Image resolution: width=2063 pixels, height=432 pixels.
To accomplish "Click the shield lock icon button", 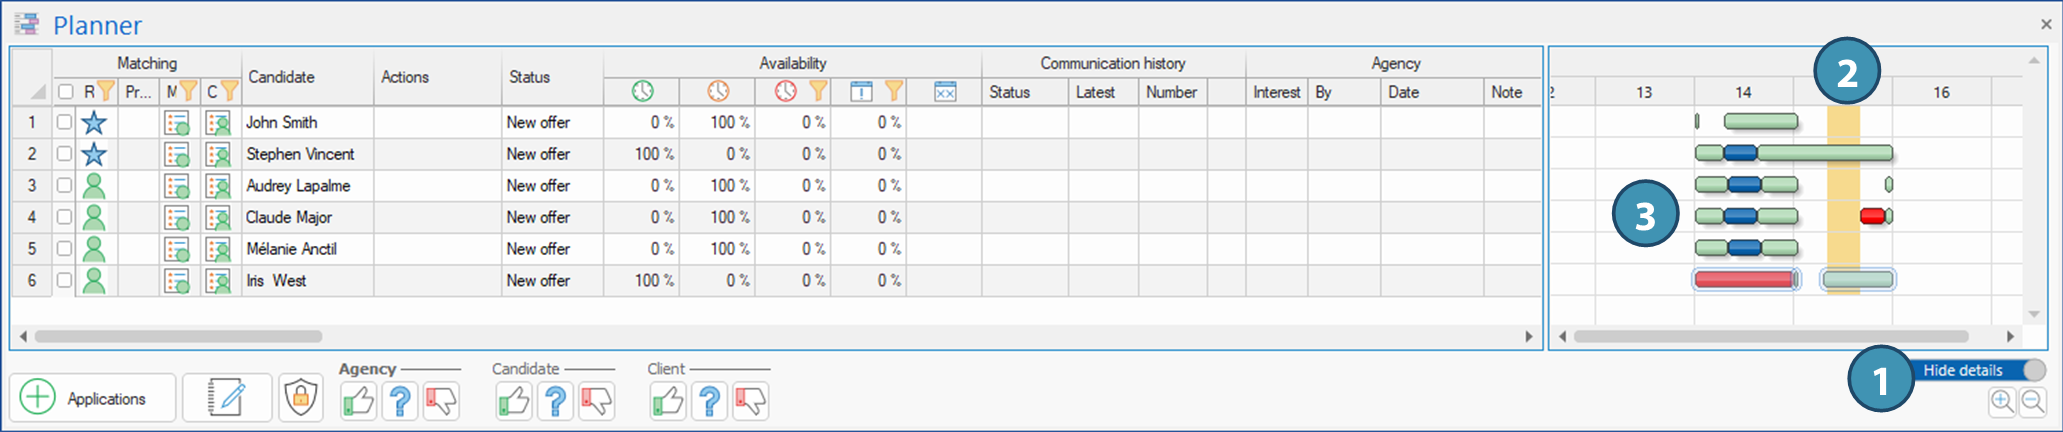I will [x=300, y=398].
